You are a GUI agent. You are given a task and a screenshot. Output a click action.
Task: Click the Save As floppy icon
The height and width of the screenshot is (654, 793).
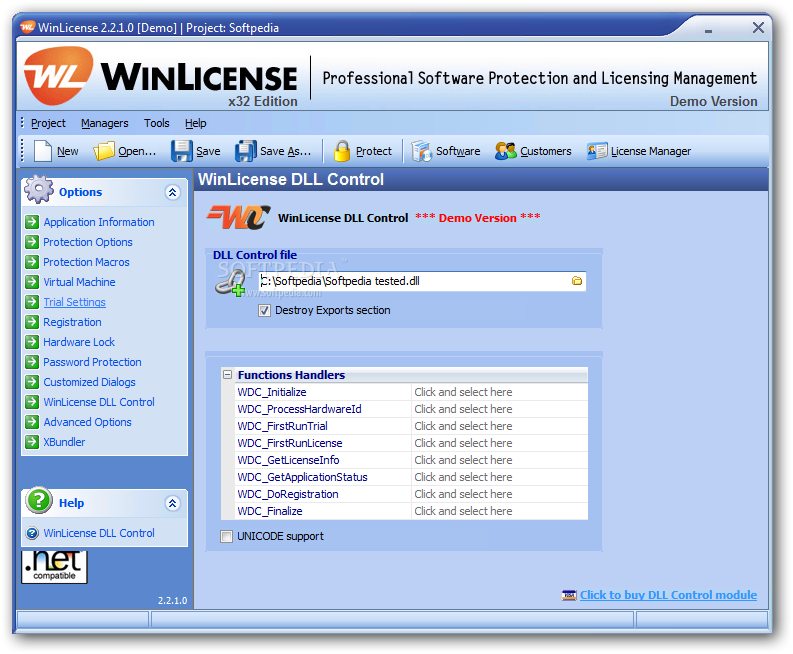pos(246,151)
